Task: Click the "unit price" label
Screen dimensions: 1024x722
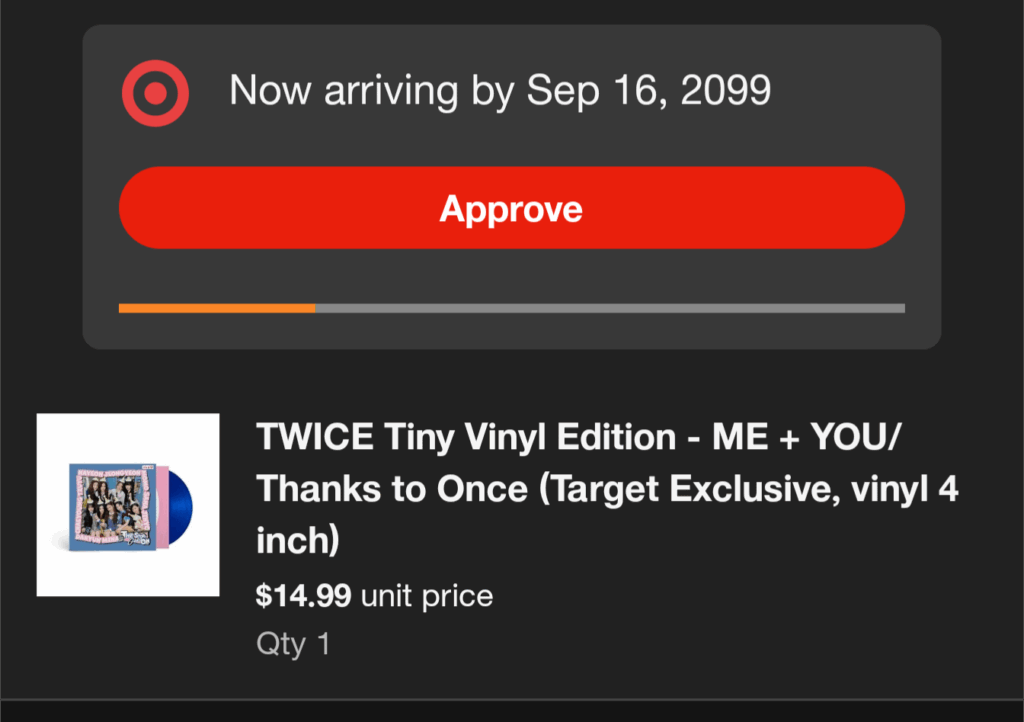Action: pos(427,596)
